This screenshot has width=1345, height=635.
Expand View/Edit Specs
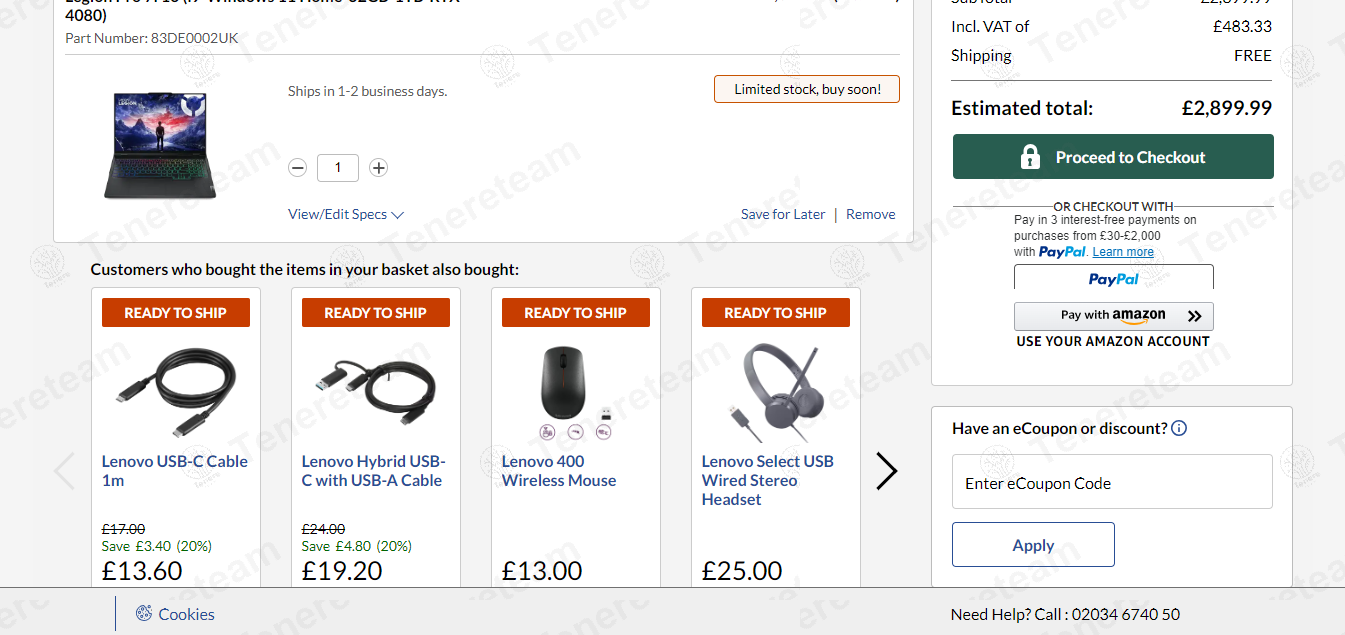coord(346,214)
